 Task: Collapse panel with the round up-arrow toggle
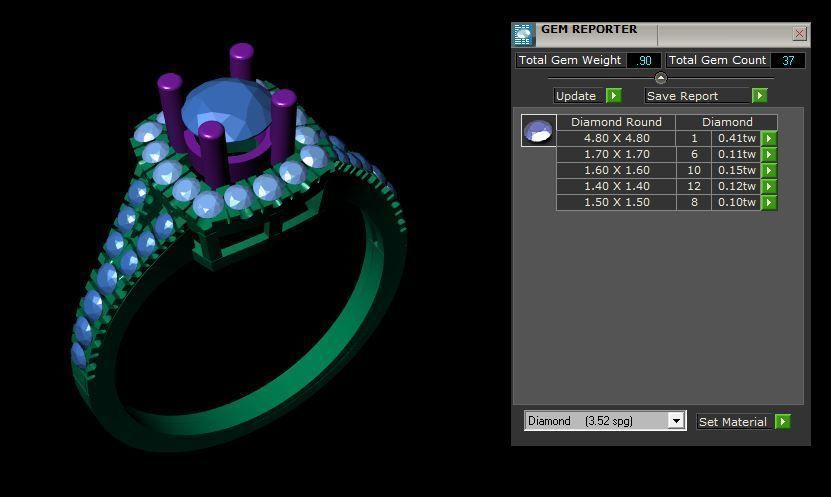[x=660, y=78]
